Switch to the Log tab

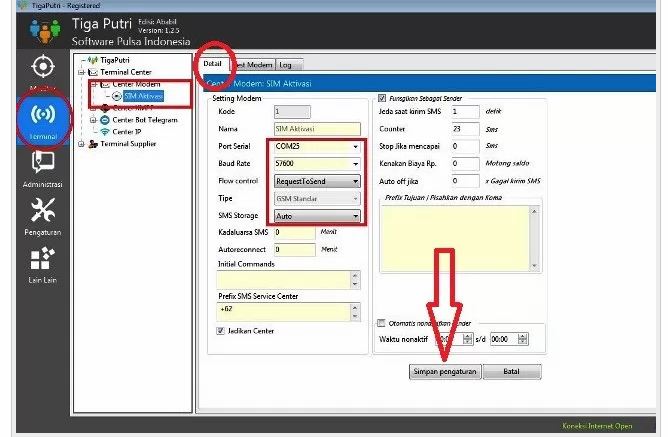(289, 65)
